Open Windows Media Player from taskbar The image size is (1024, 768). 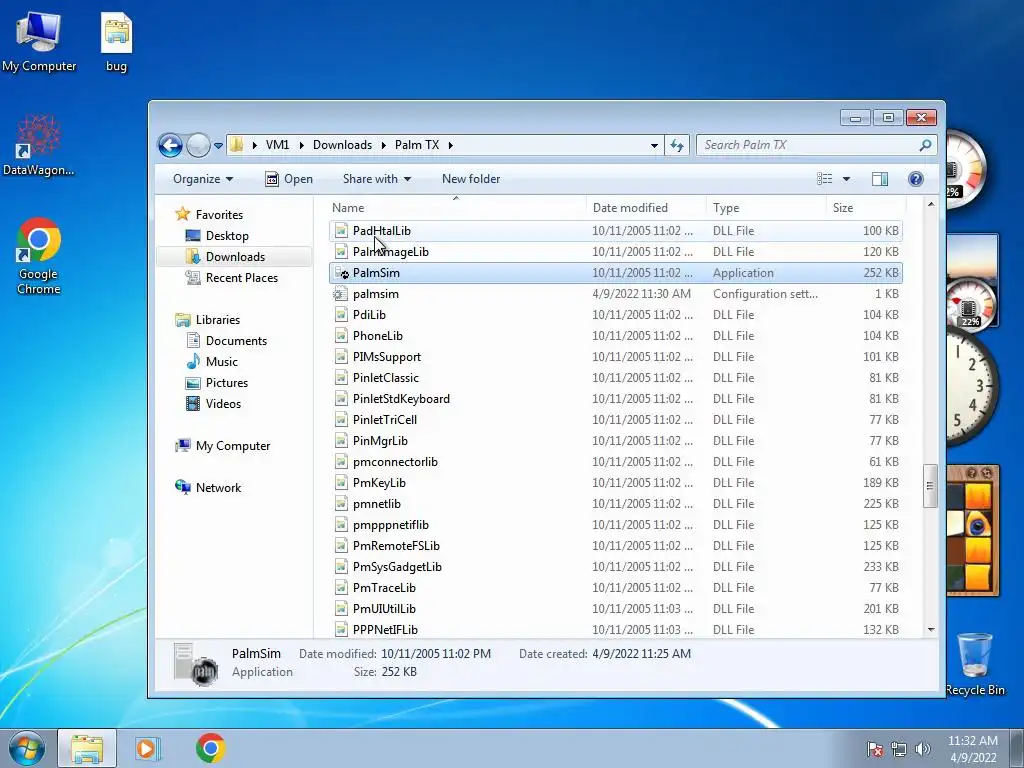click(148, 748)
